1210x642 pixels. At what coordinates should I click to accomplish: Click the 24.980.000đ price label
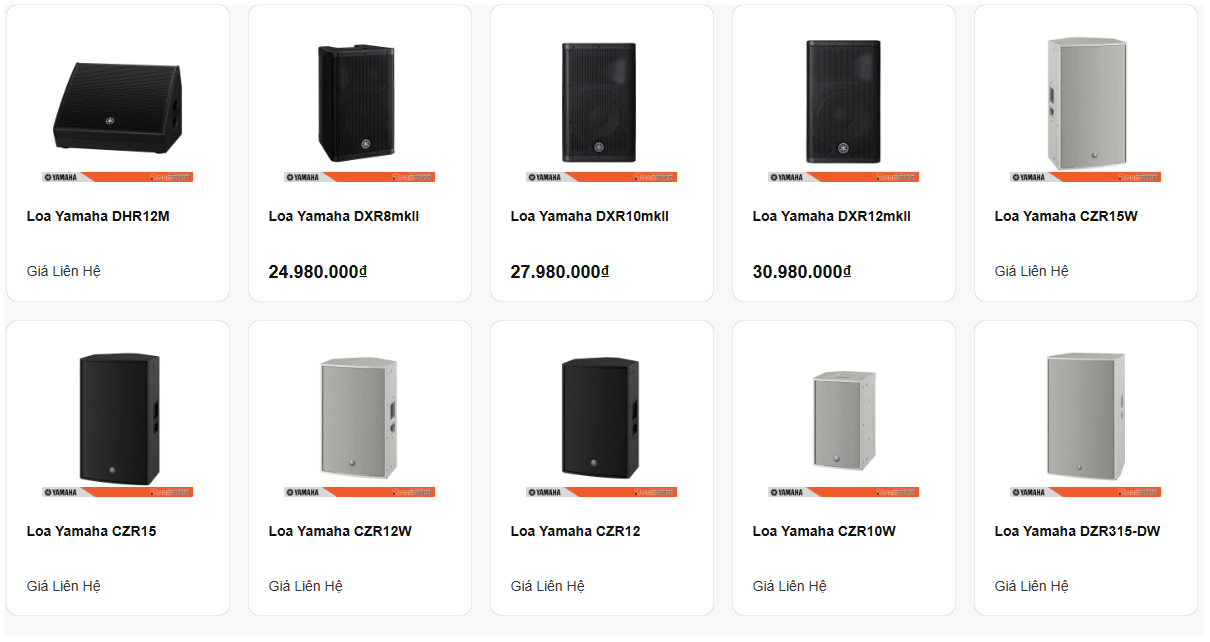click(318, 271)
